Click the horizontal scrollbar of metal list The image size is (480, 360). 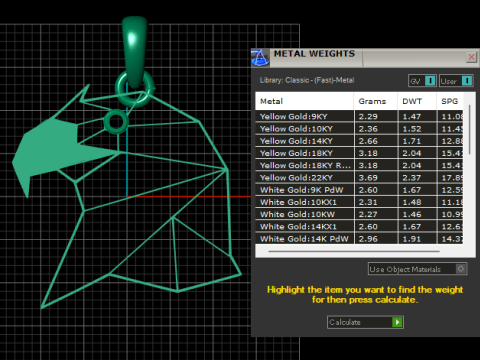(354, 251)
